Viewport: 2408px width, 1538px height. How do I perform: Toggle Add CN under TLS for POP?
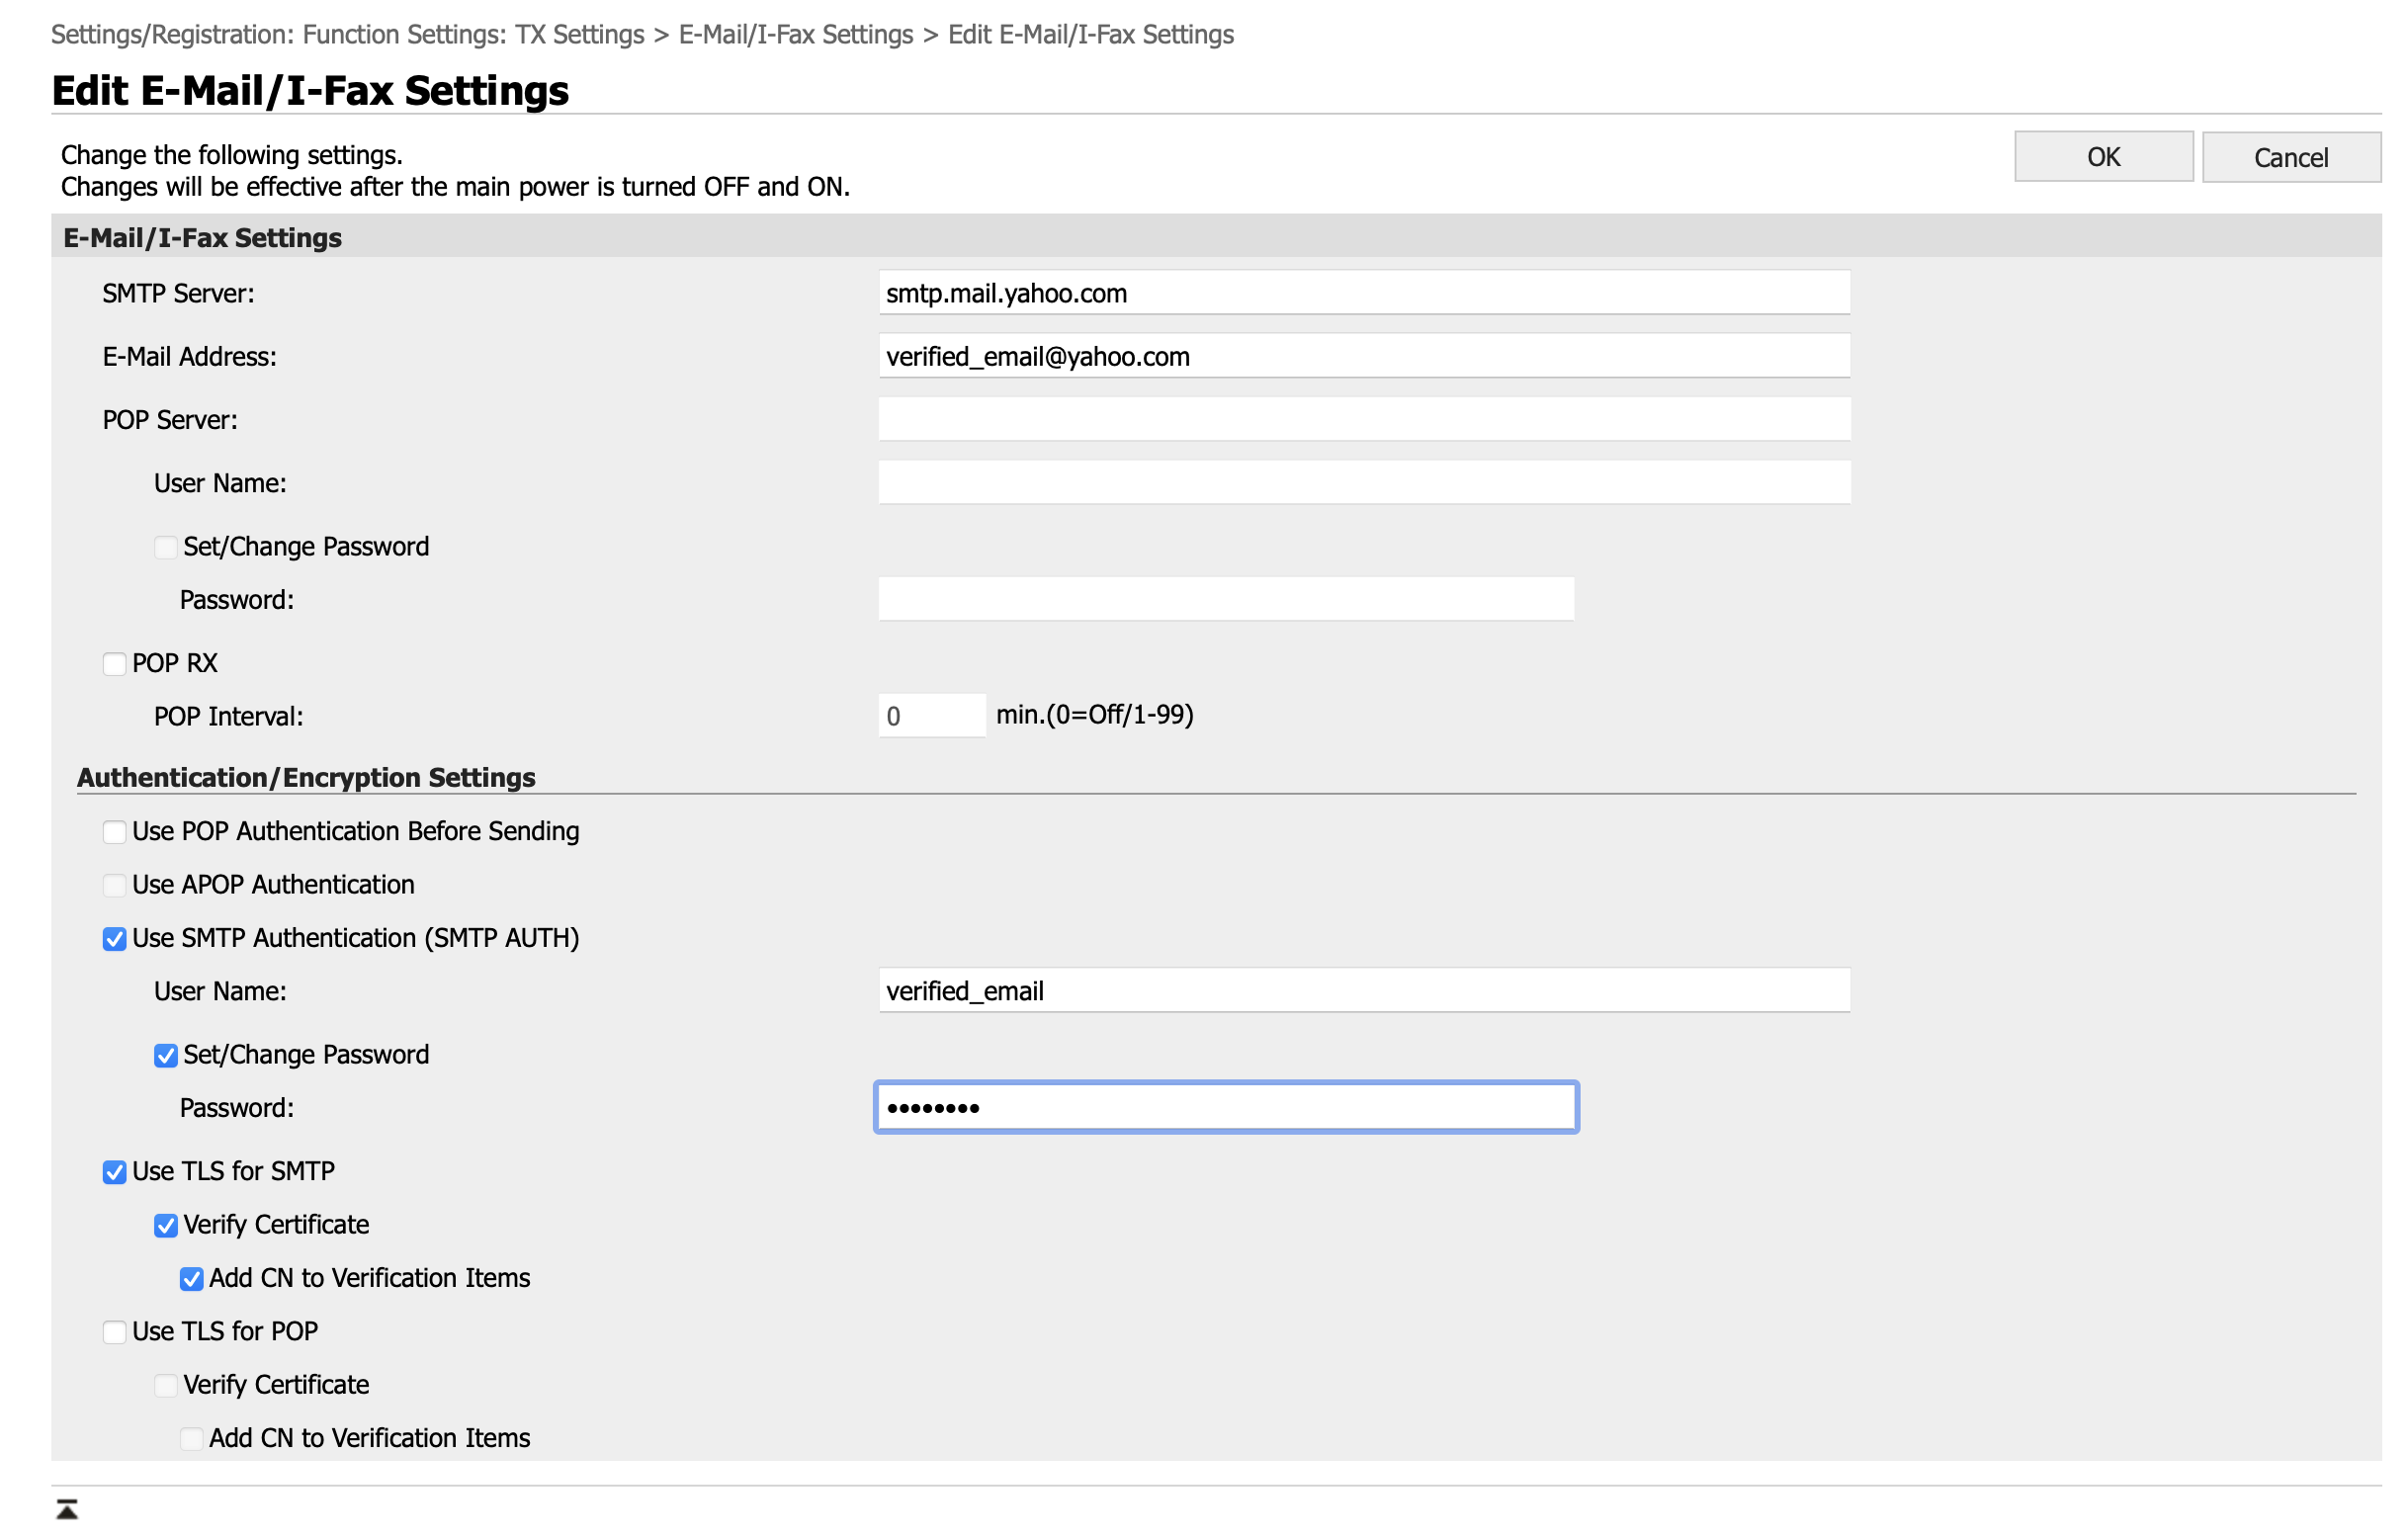(191, 1439)
